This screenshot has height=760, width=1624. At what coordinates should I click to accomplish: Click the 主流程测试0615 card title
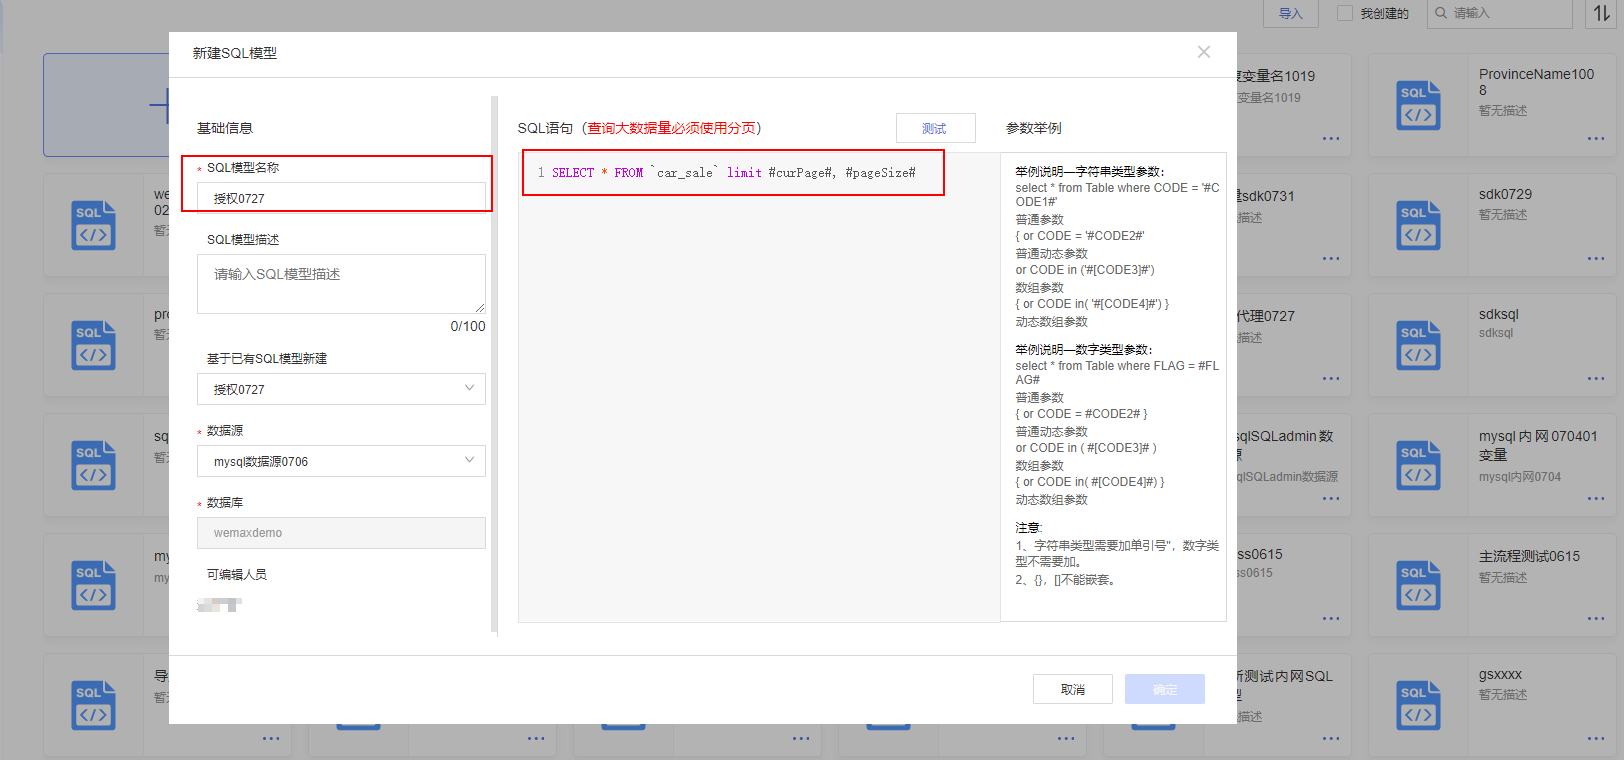pos(1529,556)
